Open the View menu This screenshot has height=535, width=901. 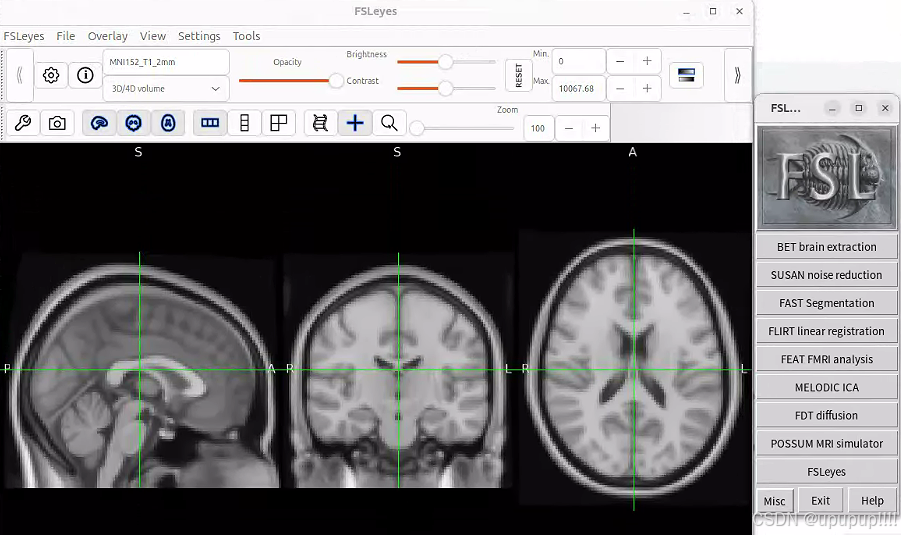[x=153, y=36]
